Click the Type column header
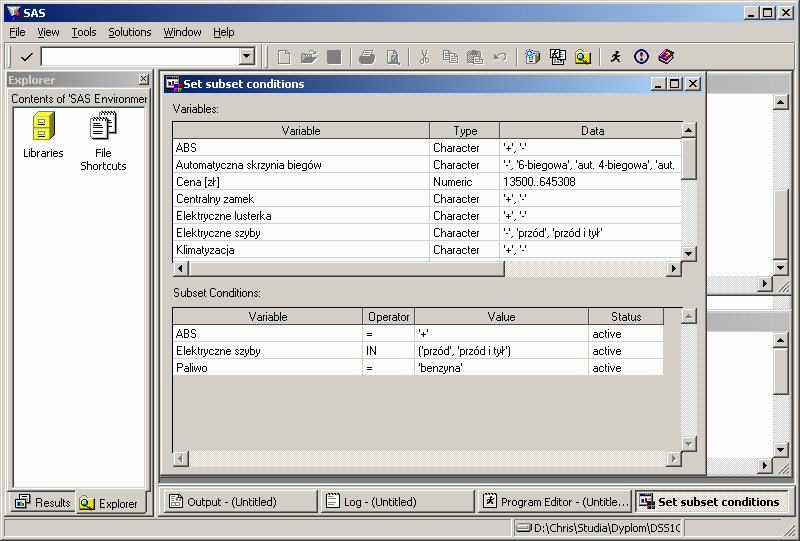 point(465,131)
